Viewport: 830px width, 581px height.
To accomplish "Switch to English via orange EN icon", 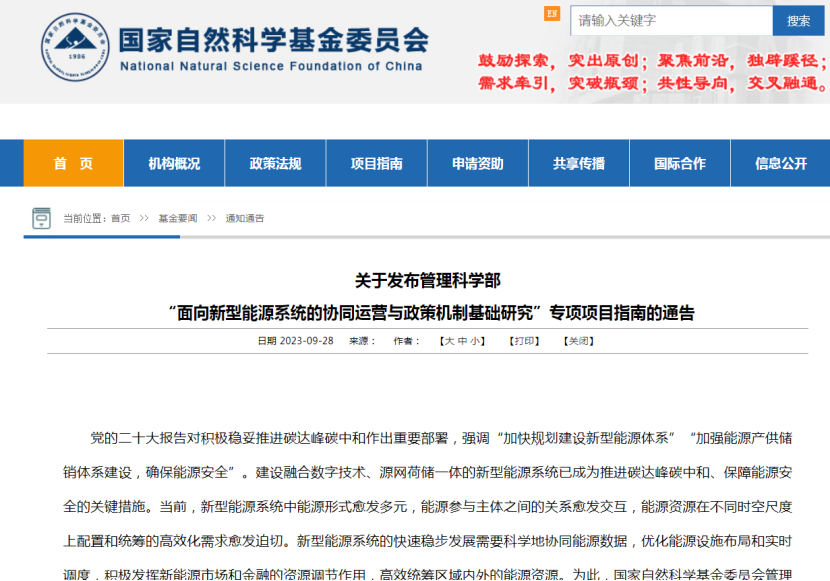I will click(552, 13).
